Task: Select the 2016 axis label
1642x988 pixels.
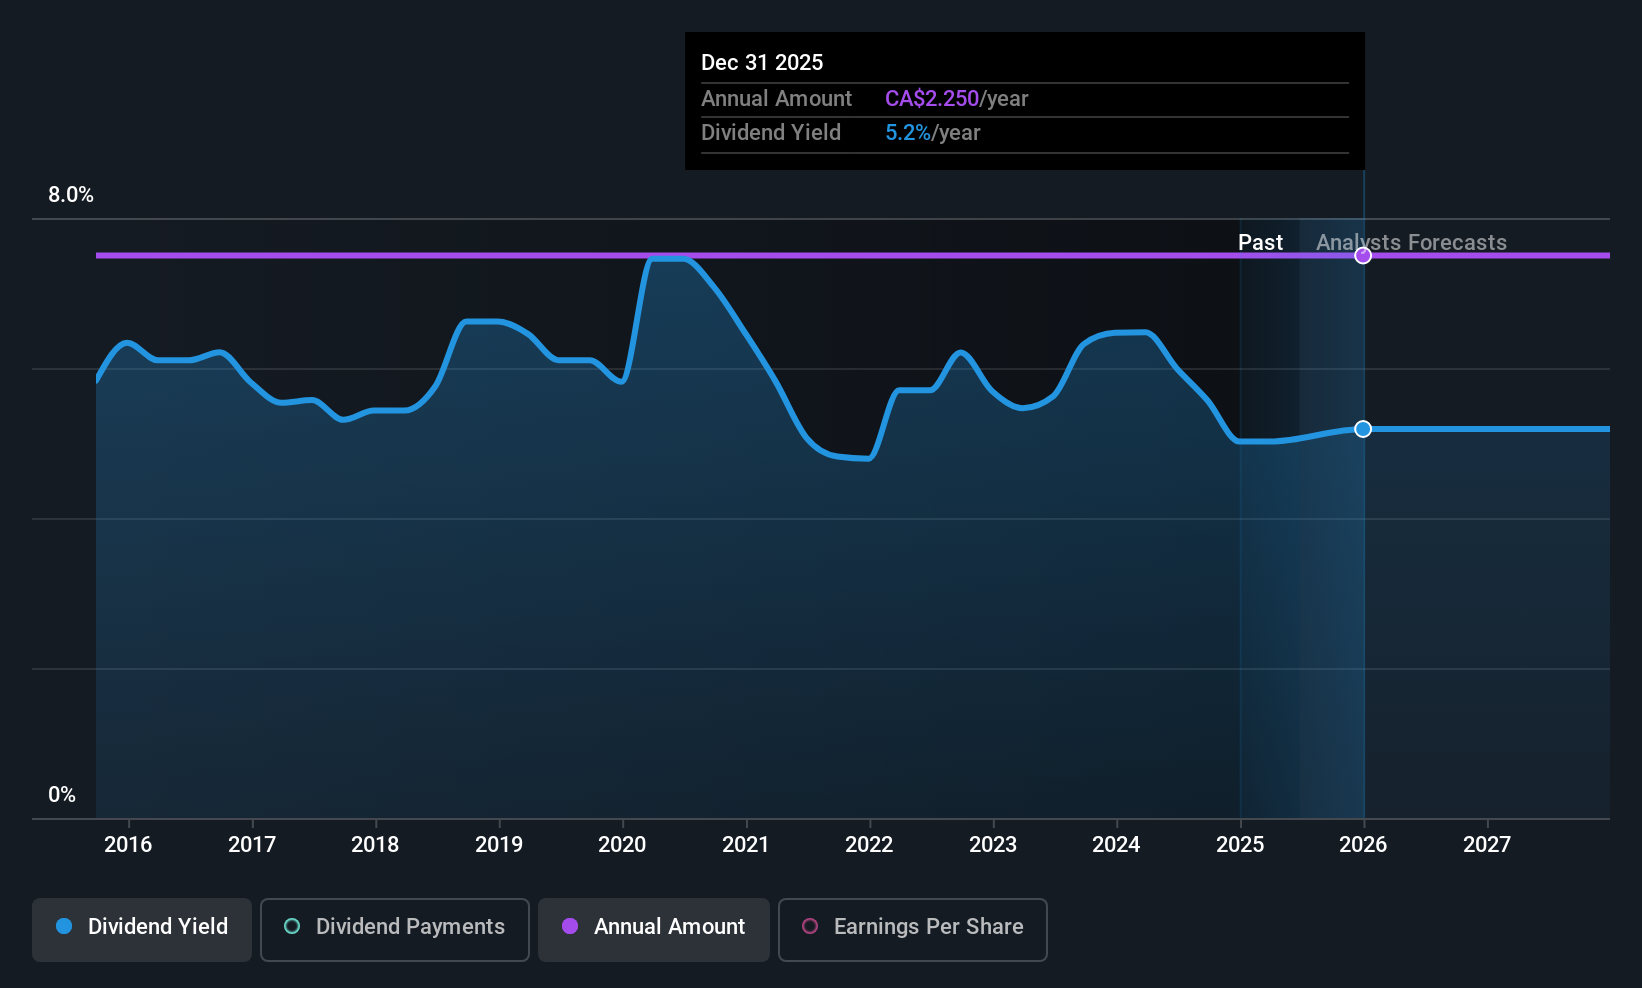Action: tap(128, 845)
